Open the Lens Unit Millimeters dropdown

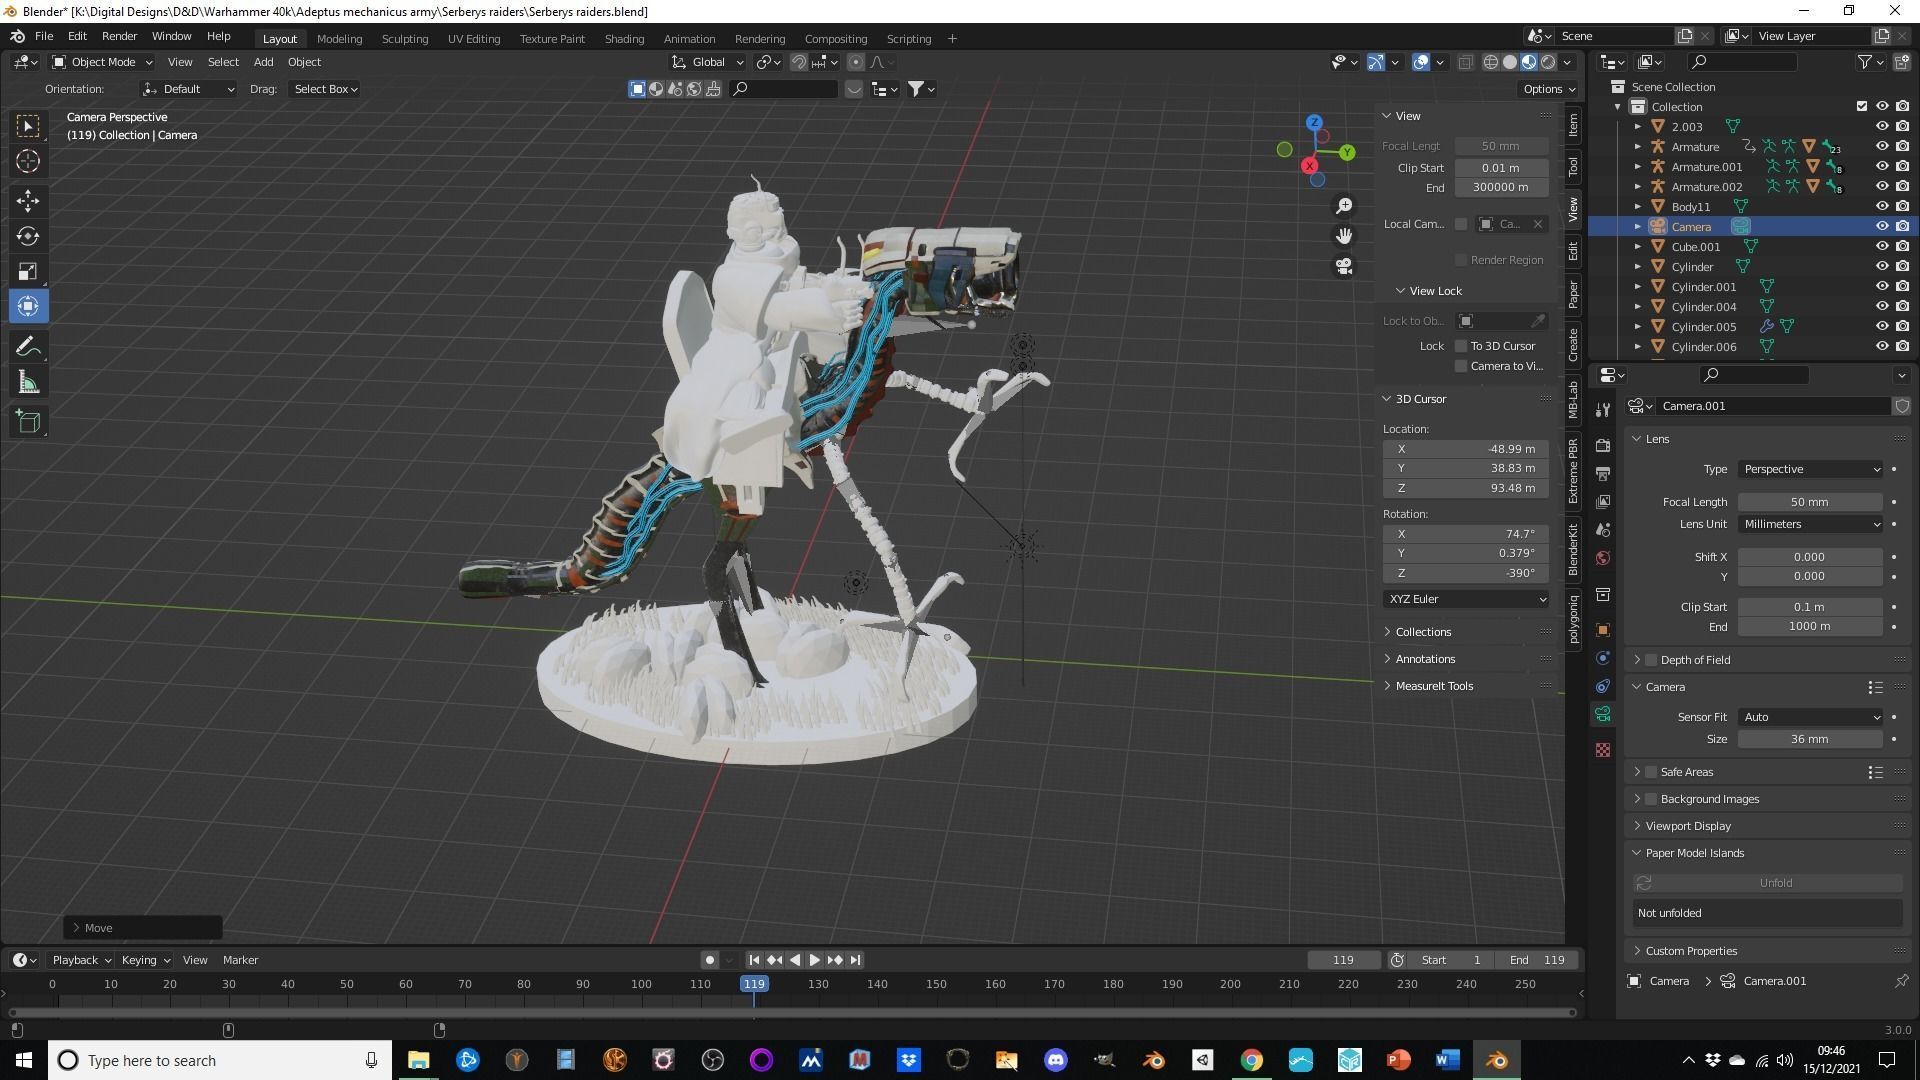[1811, 524]
